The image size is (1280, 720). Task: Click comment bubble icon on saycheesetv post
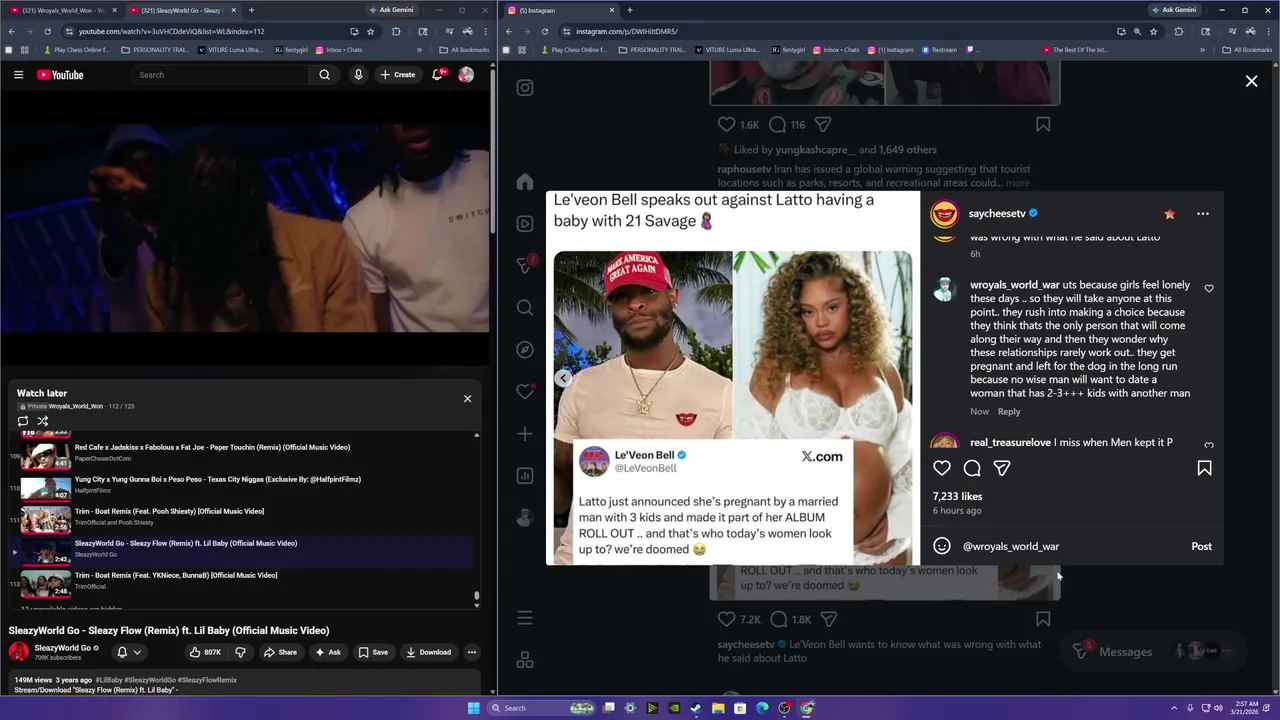click(972, 468)
